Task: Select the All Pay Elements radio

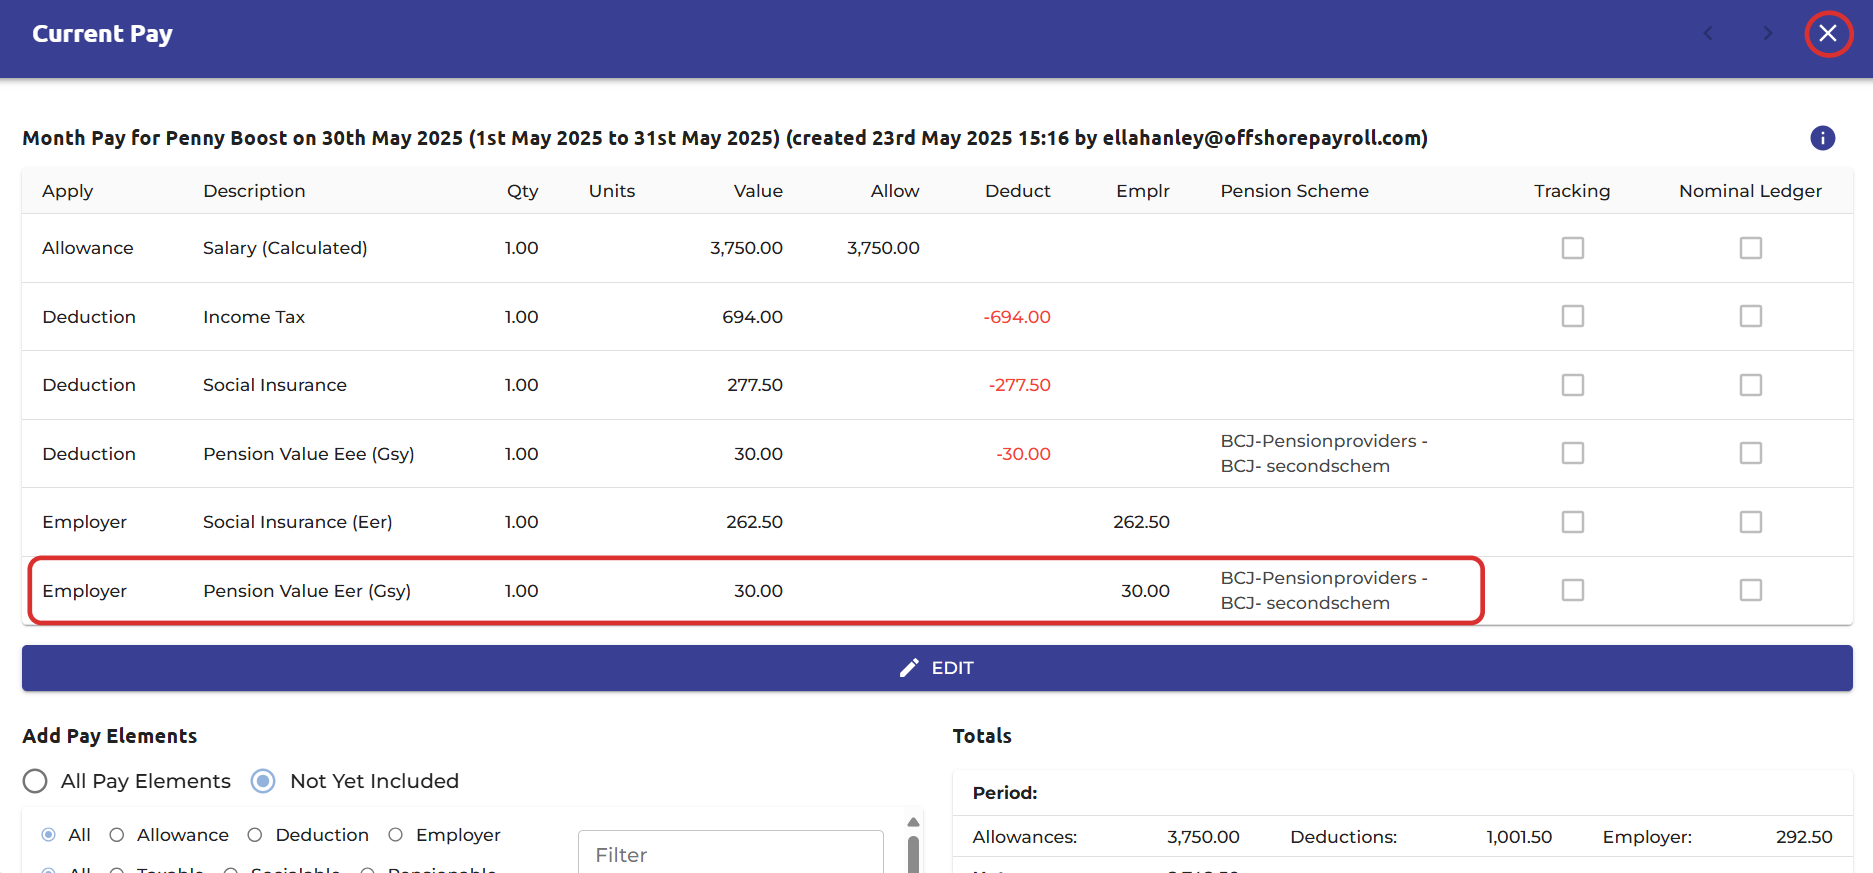Action: [x=35, y=781]
